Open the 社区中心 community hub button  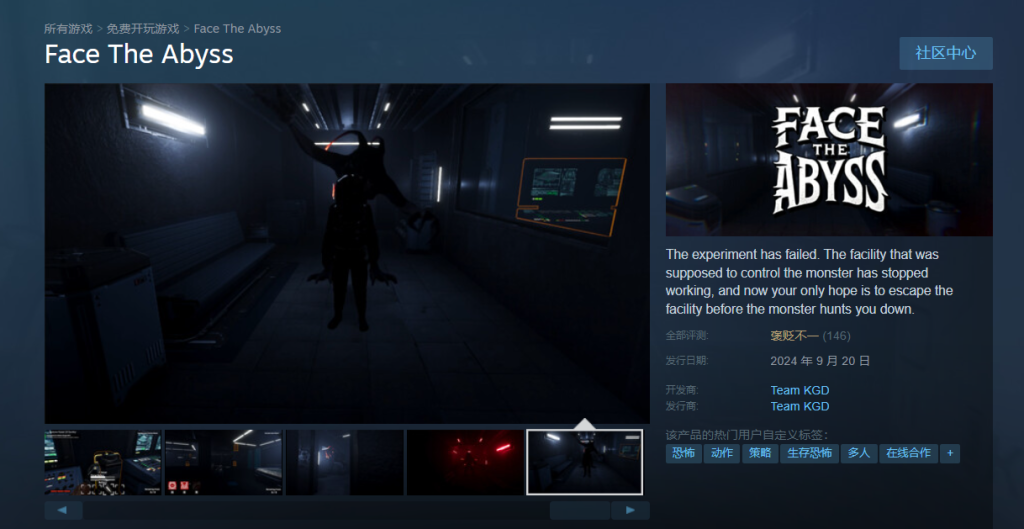946,54
